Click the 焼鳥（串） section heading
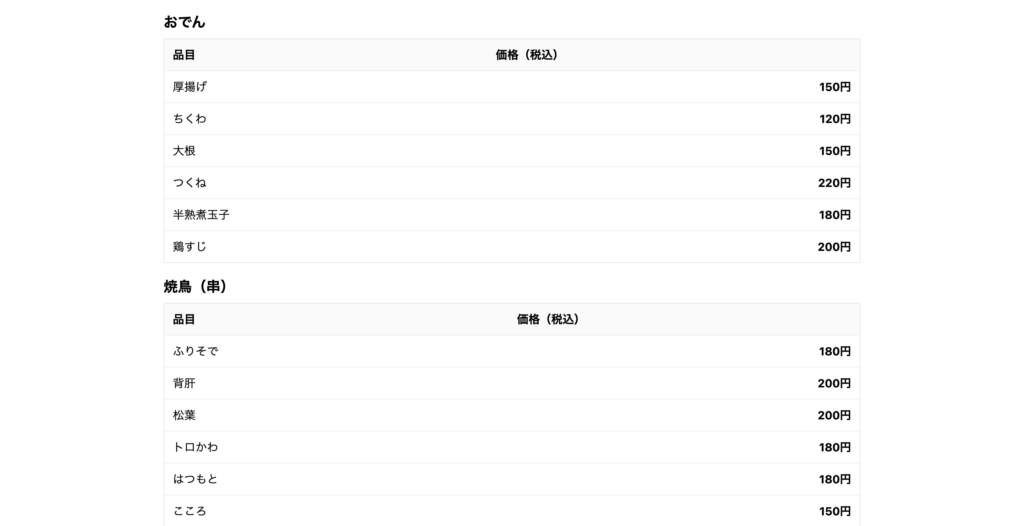This screenshot has width=1024, height=526. pyautogui.click(x=196, y=287)
